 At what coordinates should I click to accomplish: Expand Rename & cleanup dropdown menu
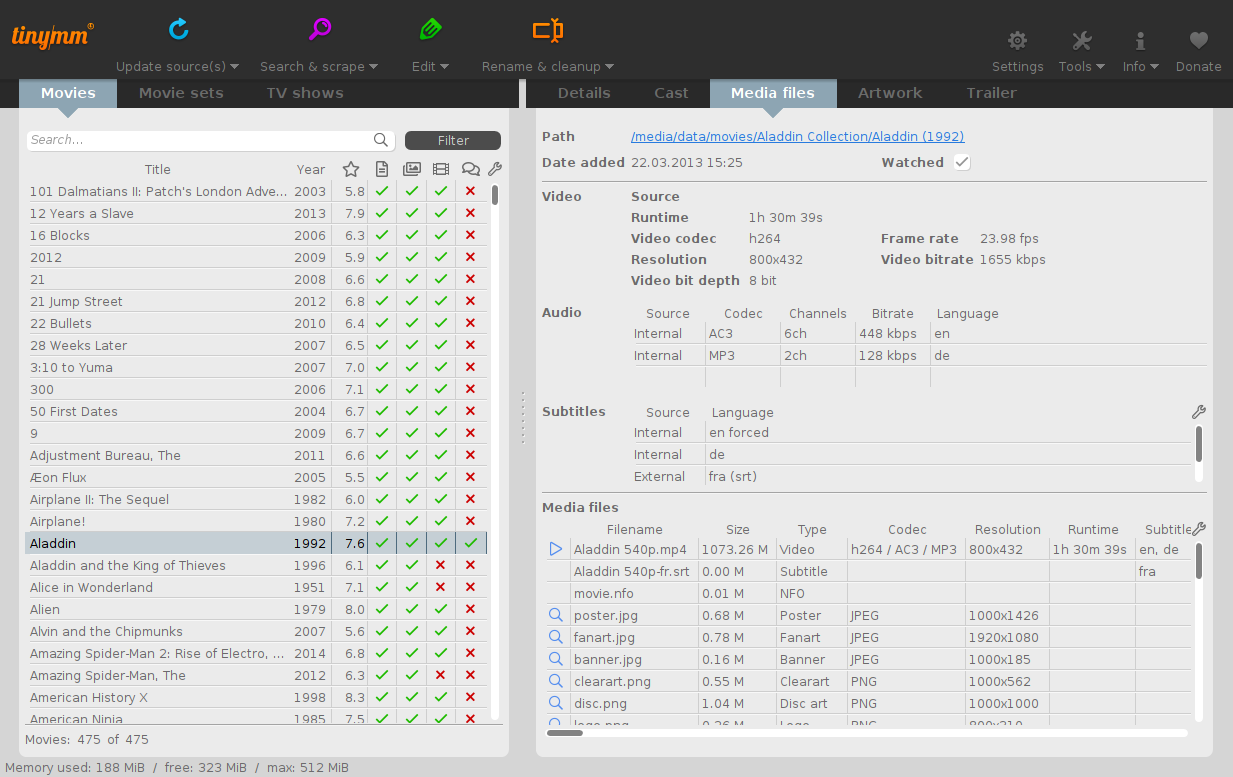[548, 66]
